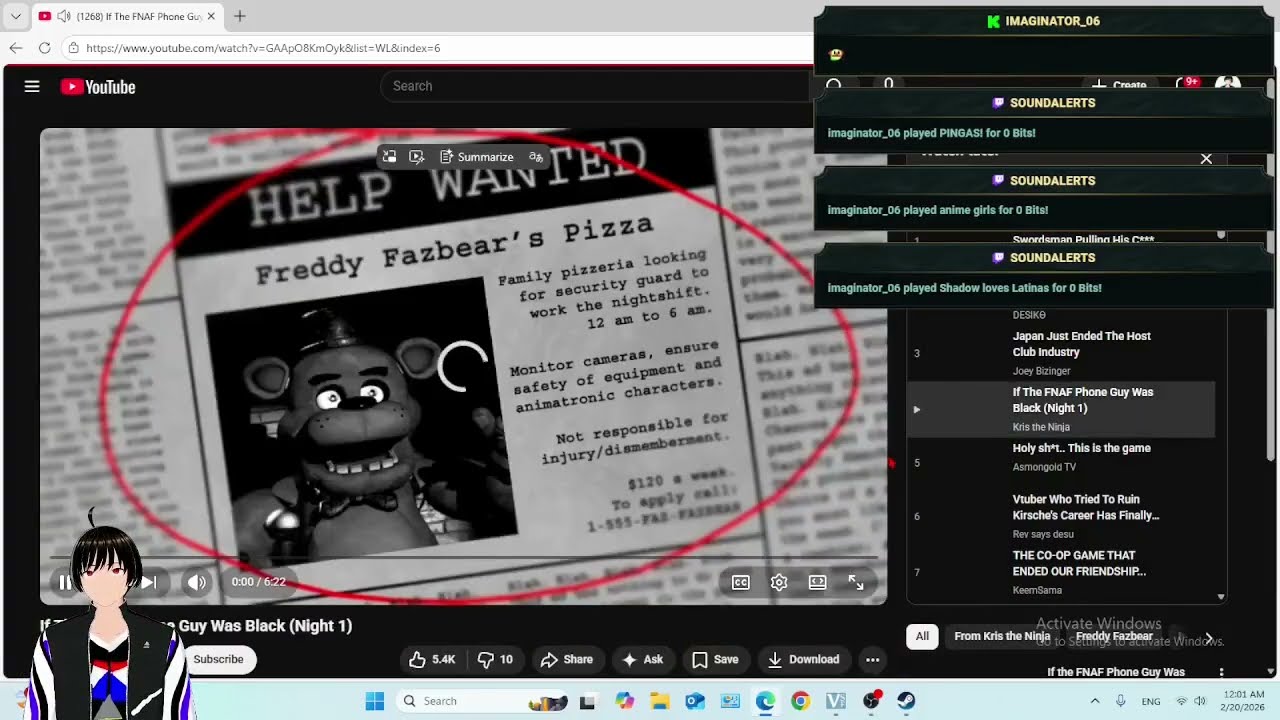Viewport: 1280px width, 720px height.
Task: Launch Copilot from the taskbar
Action: click(x=625, y=701)
